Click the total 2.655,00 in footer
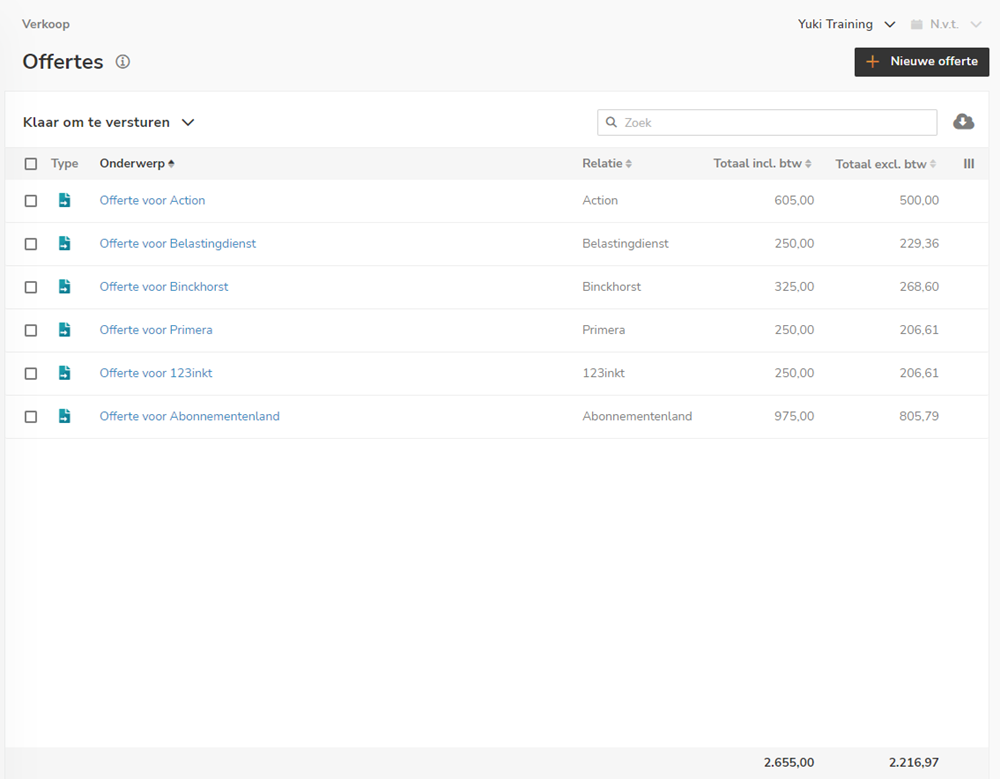The height and width of the screenshot is (779, 1000). [x=789, y=762]
